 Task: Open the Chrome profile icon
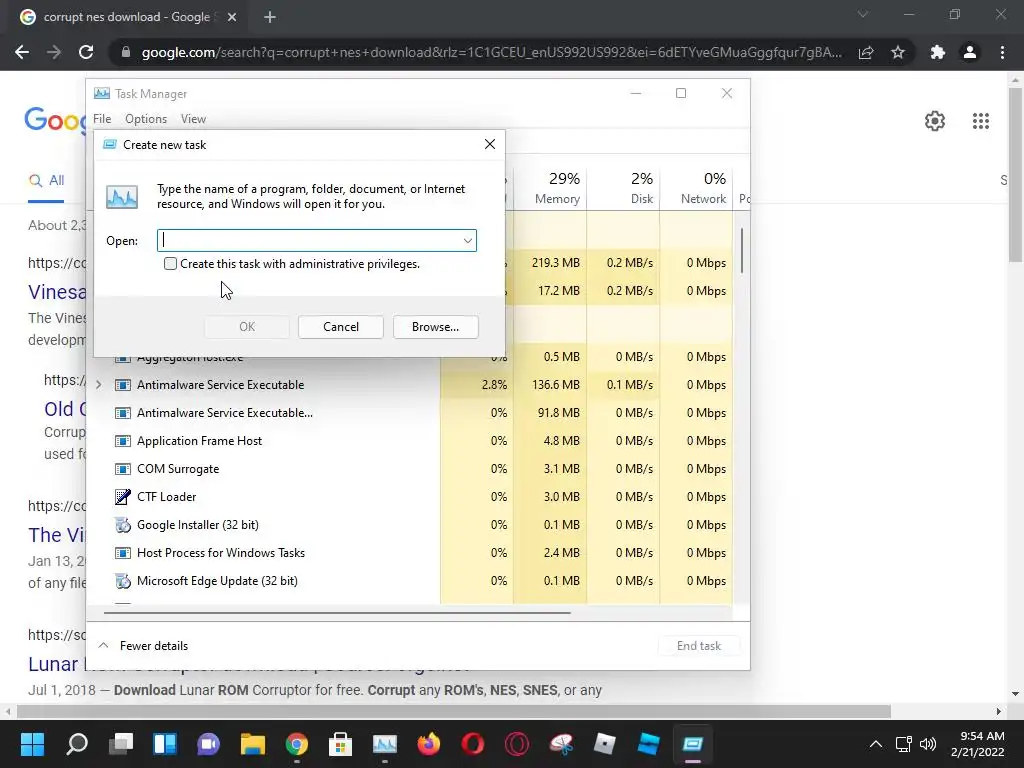point(970,52)
